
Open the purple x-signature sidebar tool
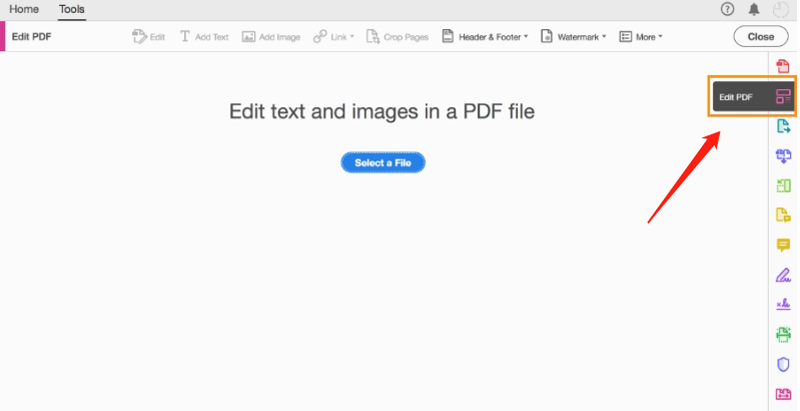pos(783,304)
